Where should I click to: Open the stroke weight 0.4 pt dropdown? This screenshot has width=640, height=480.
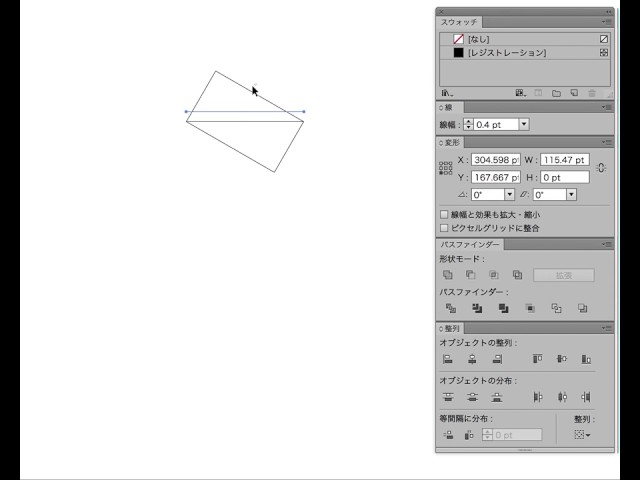(524, 124)
